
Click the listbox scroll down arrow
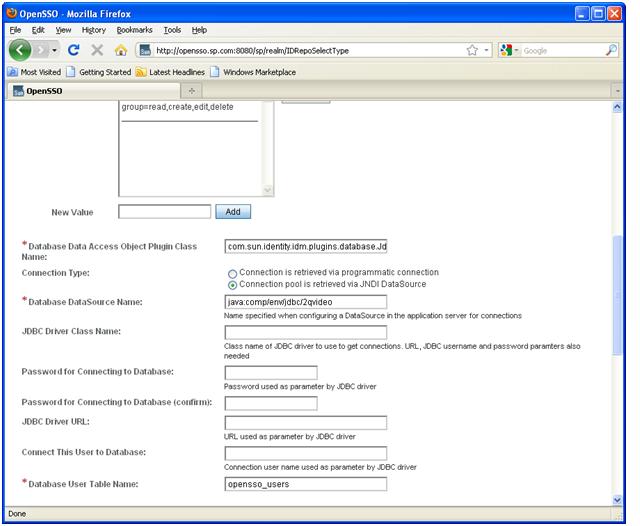268,190
